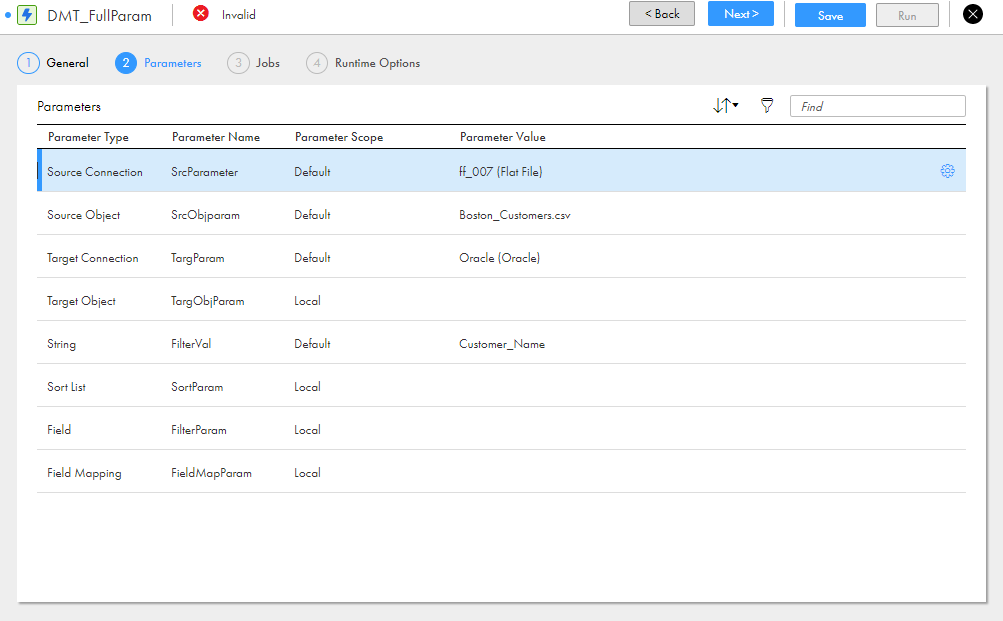Click the SortParam name
1003x621 pixels.
pos(197,386)
